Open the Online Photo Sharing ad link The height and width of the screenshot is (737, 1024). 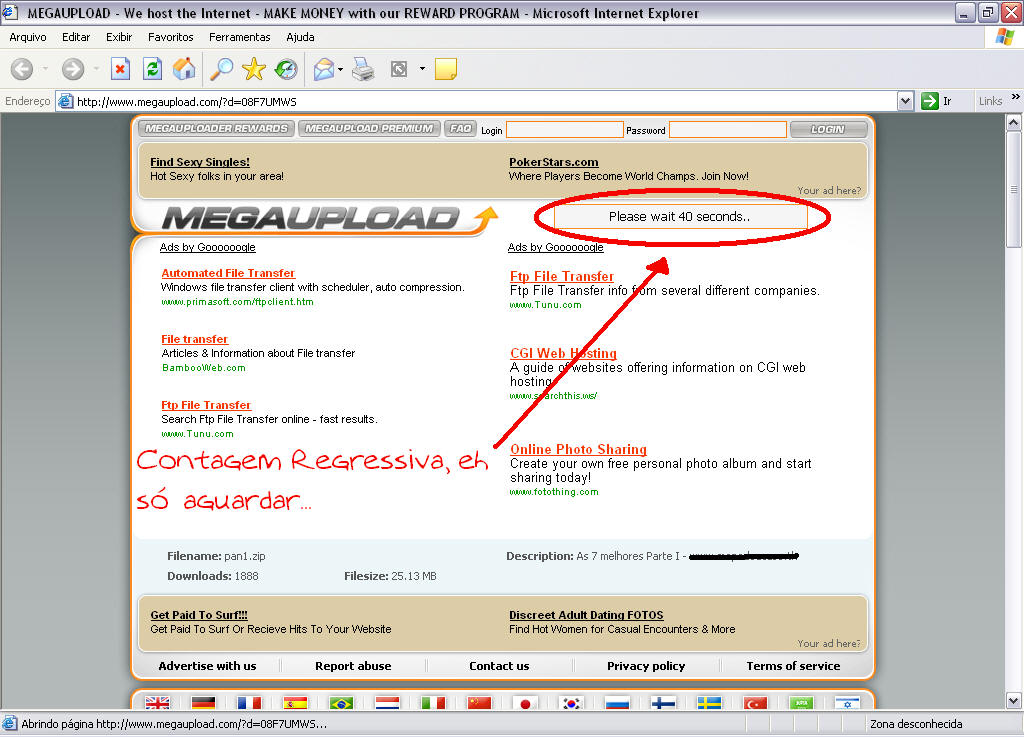tap(578, 449)
